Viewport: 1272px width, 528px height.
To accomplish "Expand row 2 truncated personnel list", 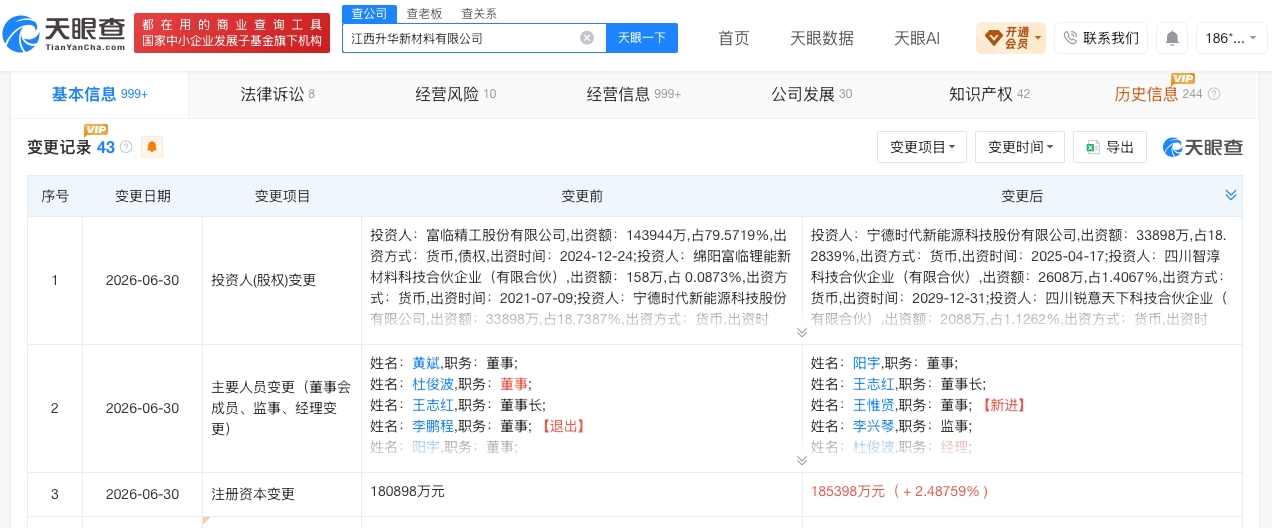I will click(x=801, y=460).
